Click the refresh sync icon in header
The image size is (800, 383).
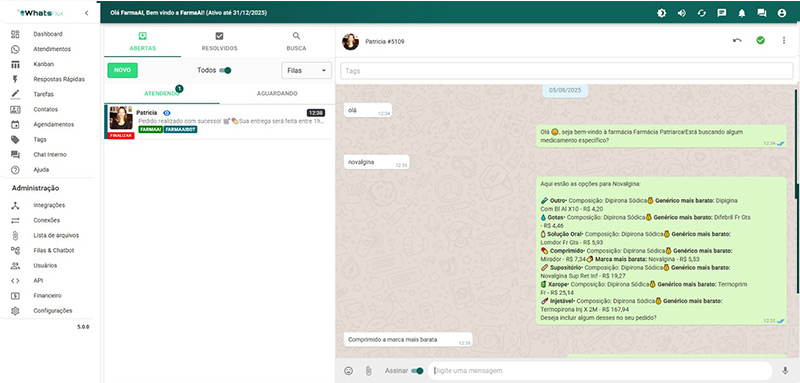702,13
